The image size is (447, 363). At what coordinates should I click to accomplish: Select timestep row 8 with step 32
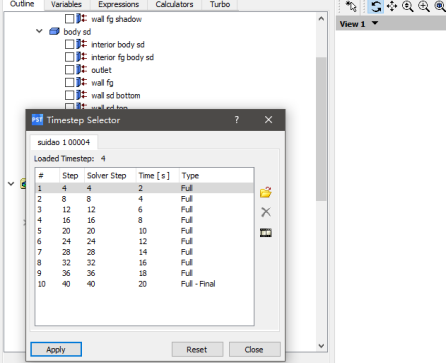click(144, 262)
